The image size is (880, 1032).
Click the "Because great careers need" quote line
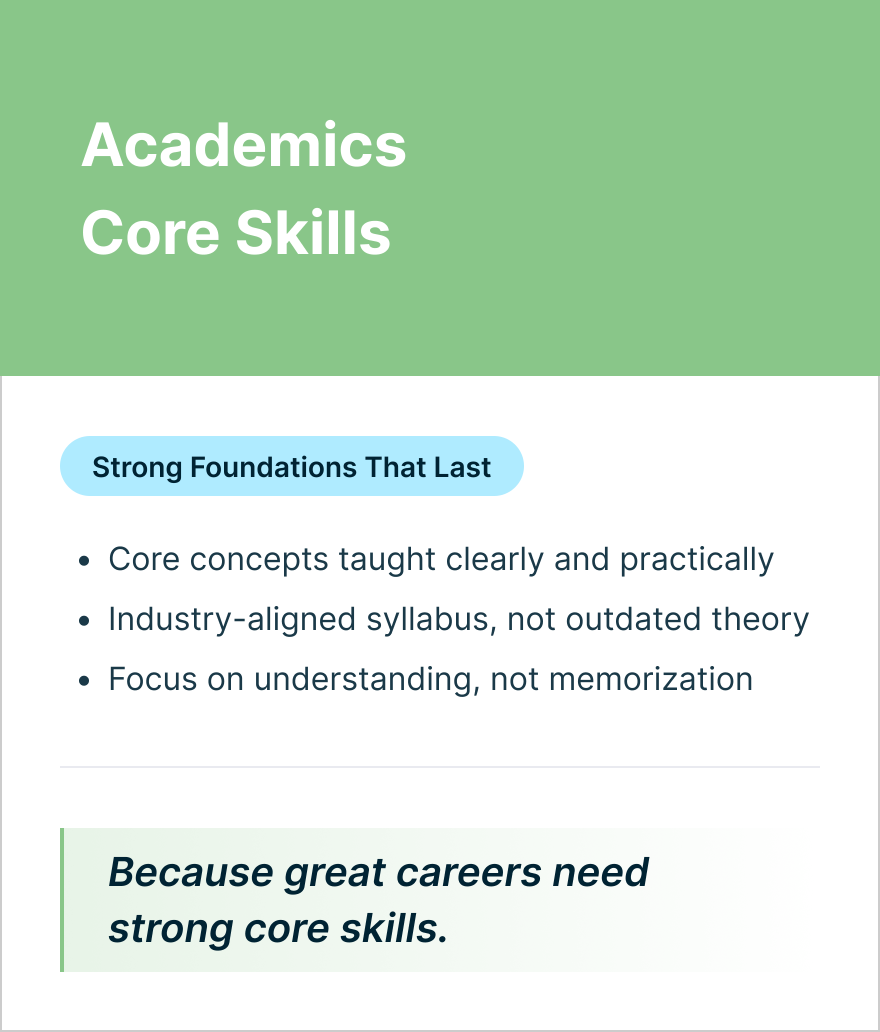[378, 872]
